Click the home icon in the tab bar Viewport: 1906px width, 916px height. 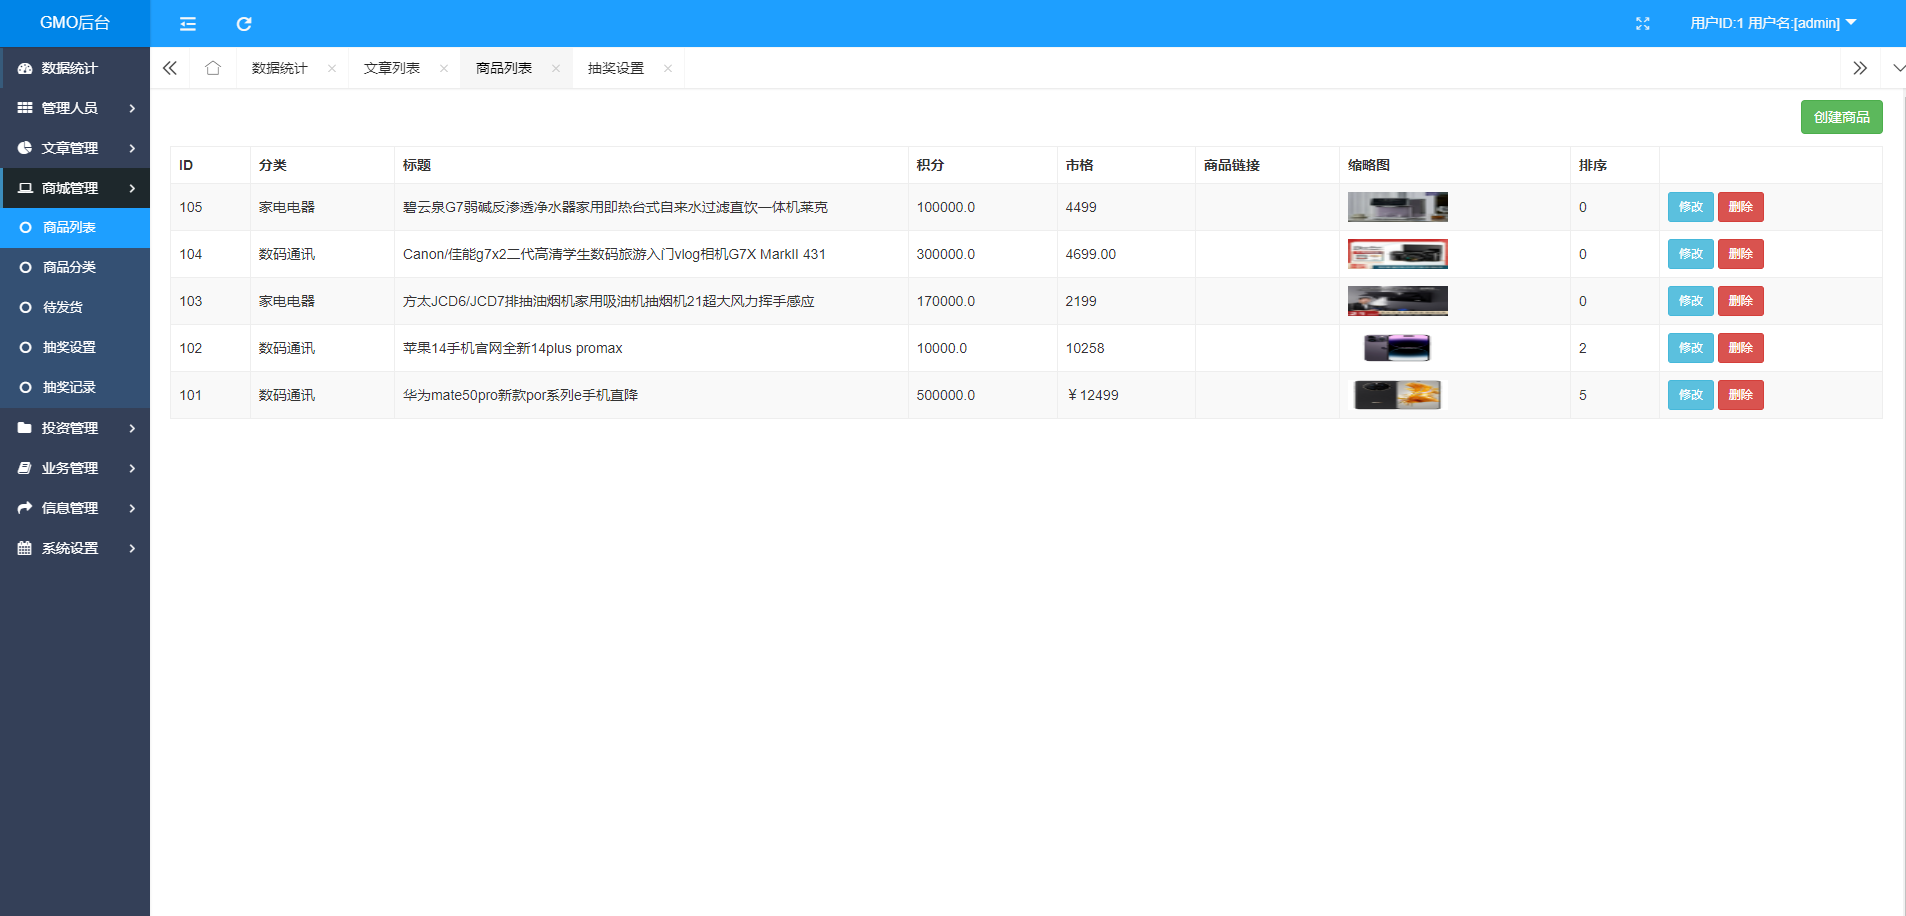tap(212, 67)
